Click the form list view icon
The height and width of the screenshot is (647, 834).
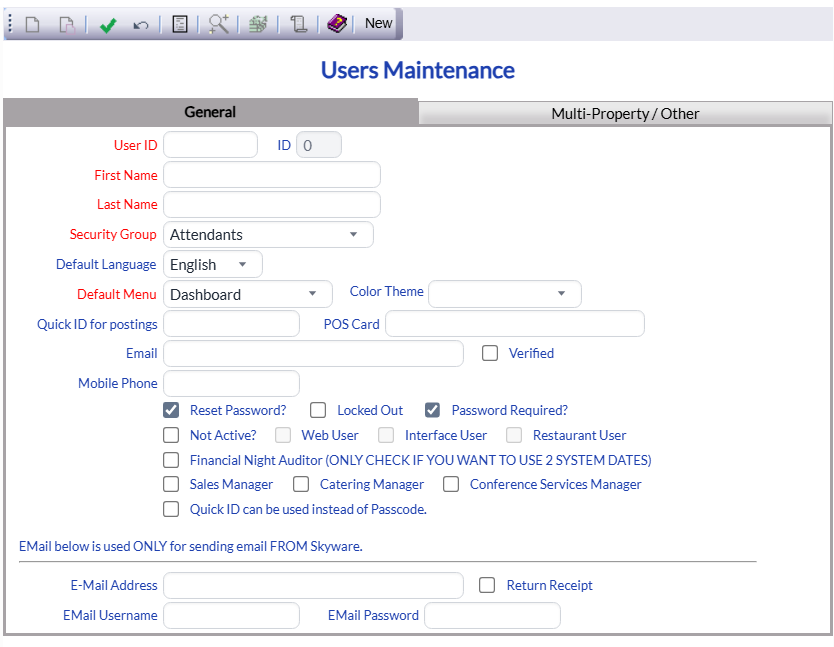[x=180, y=24]
